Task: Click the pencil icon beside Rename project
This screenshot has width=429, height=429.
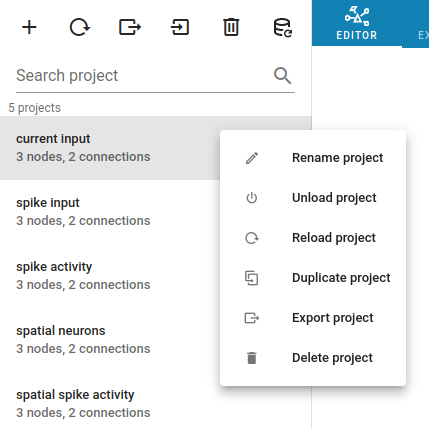Action: [252, 158]
